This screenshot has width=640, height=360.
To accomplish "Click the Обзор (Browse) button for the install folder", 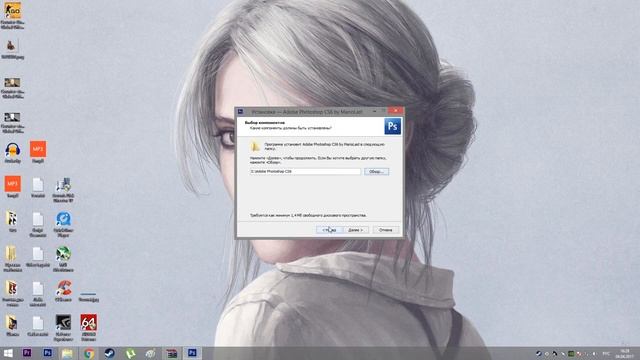I will point(376,171).
